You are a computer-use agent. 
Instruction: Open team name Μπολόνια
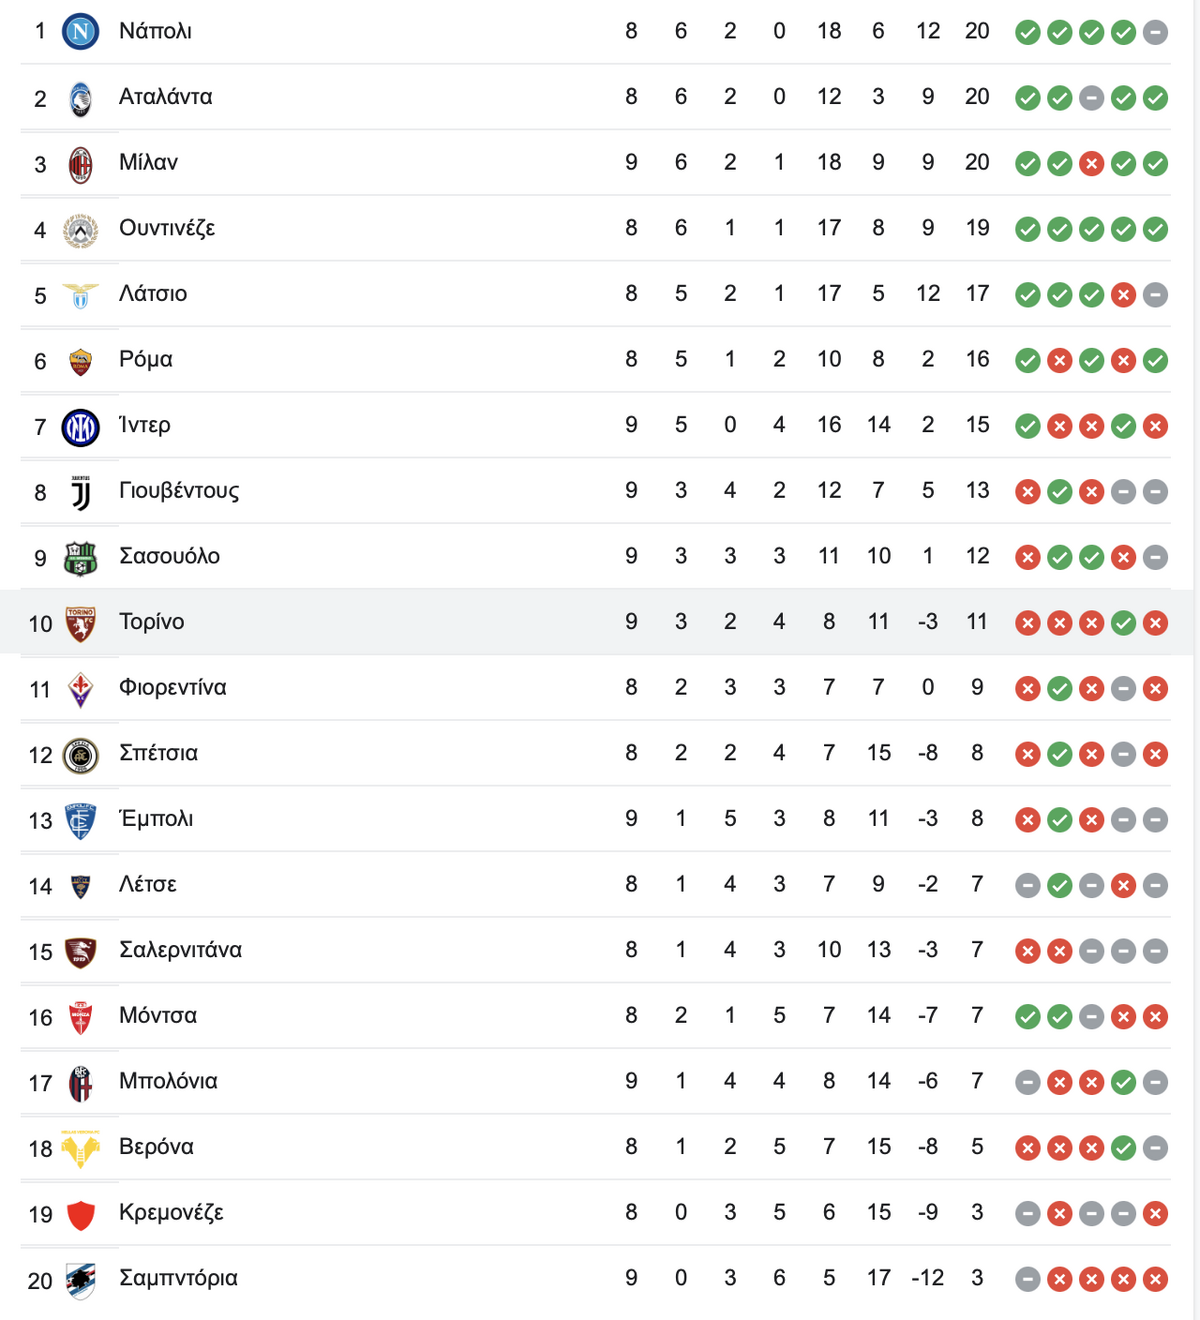coord(168,1081)
